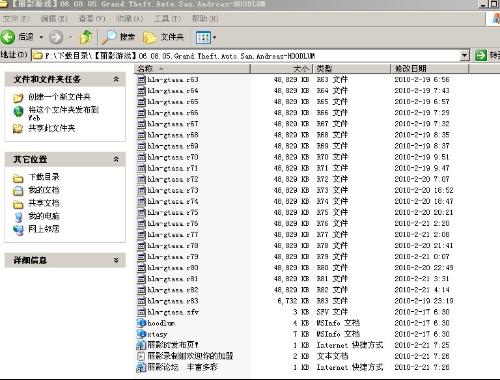
Task: Click 创建一个新文件夹 link
Action: tap(59, 97)
